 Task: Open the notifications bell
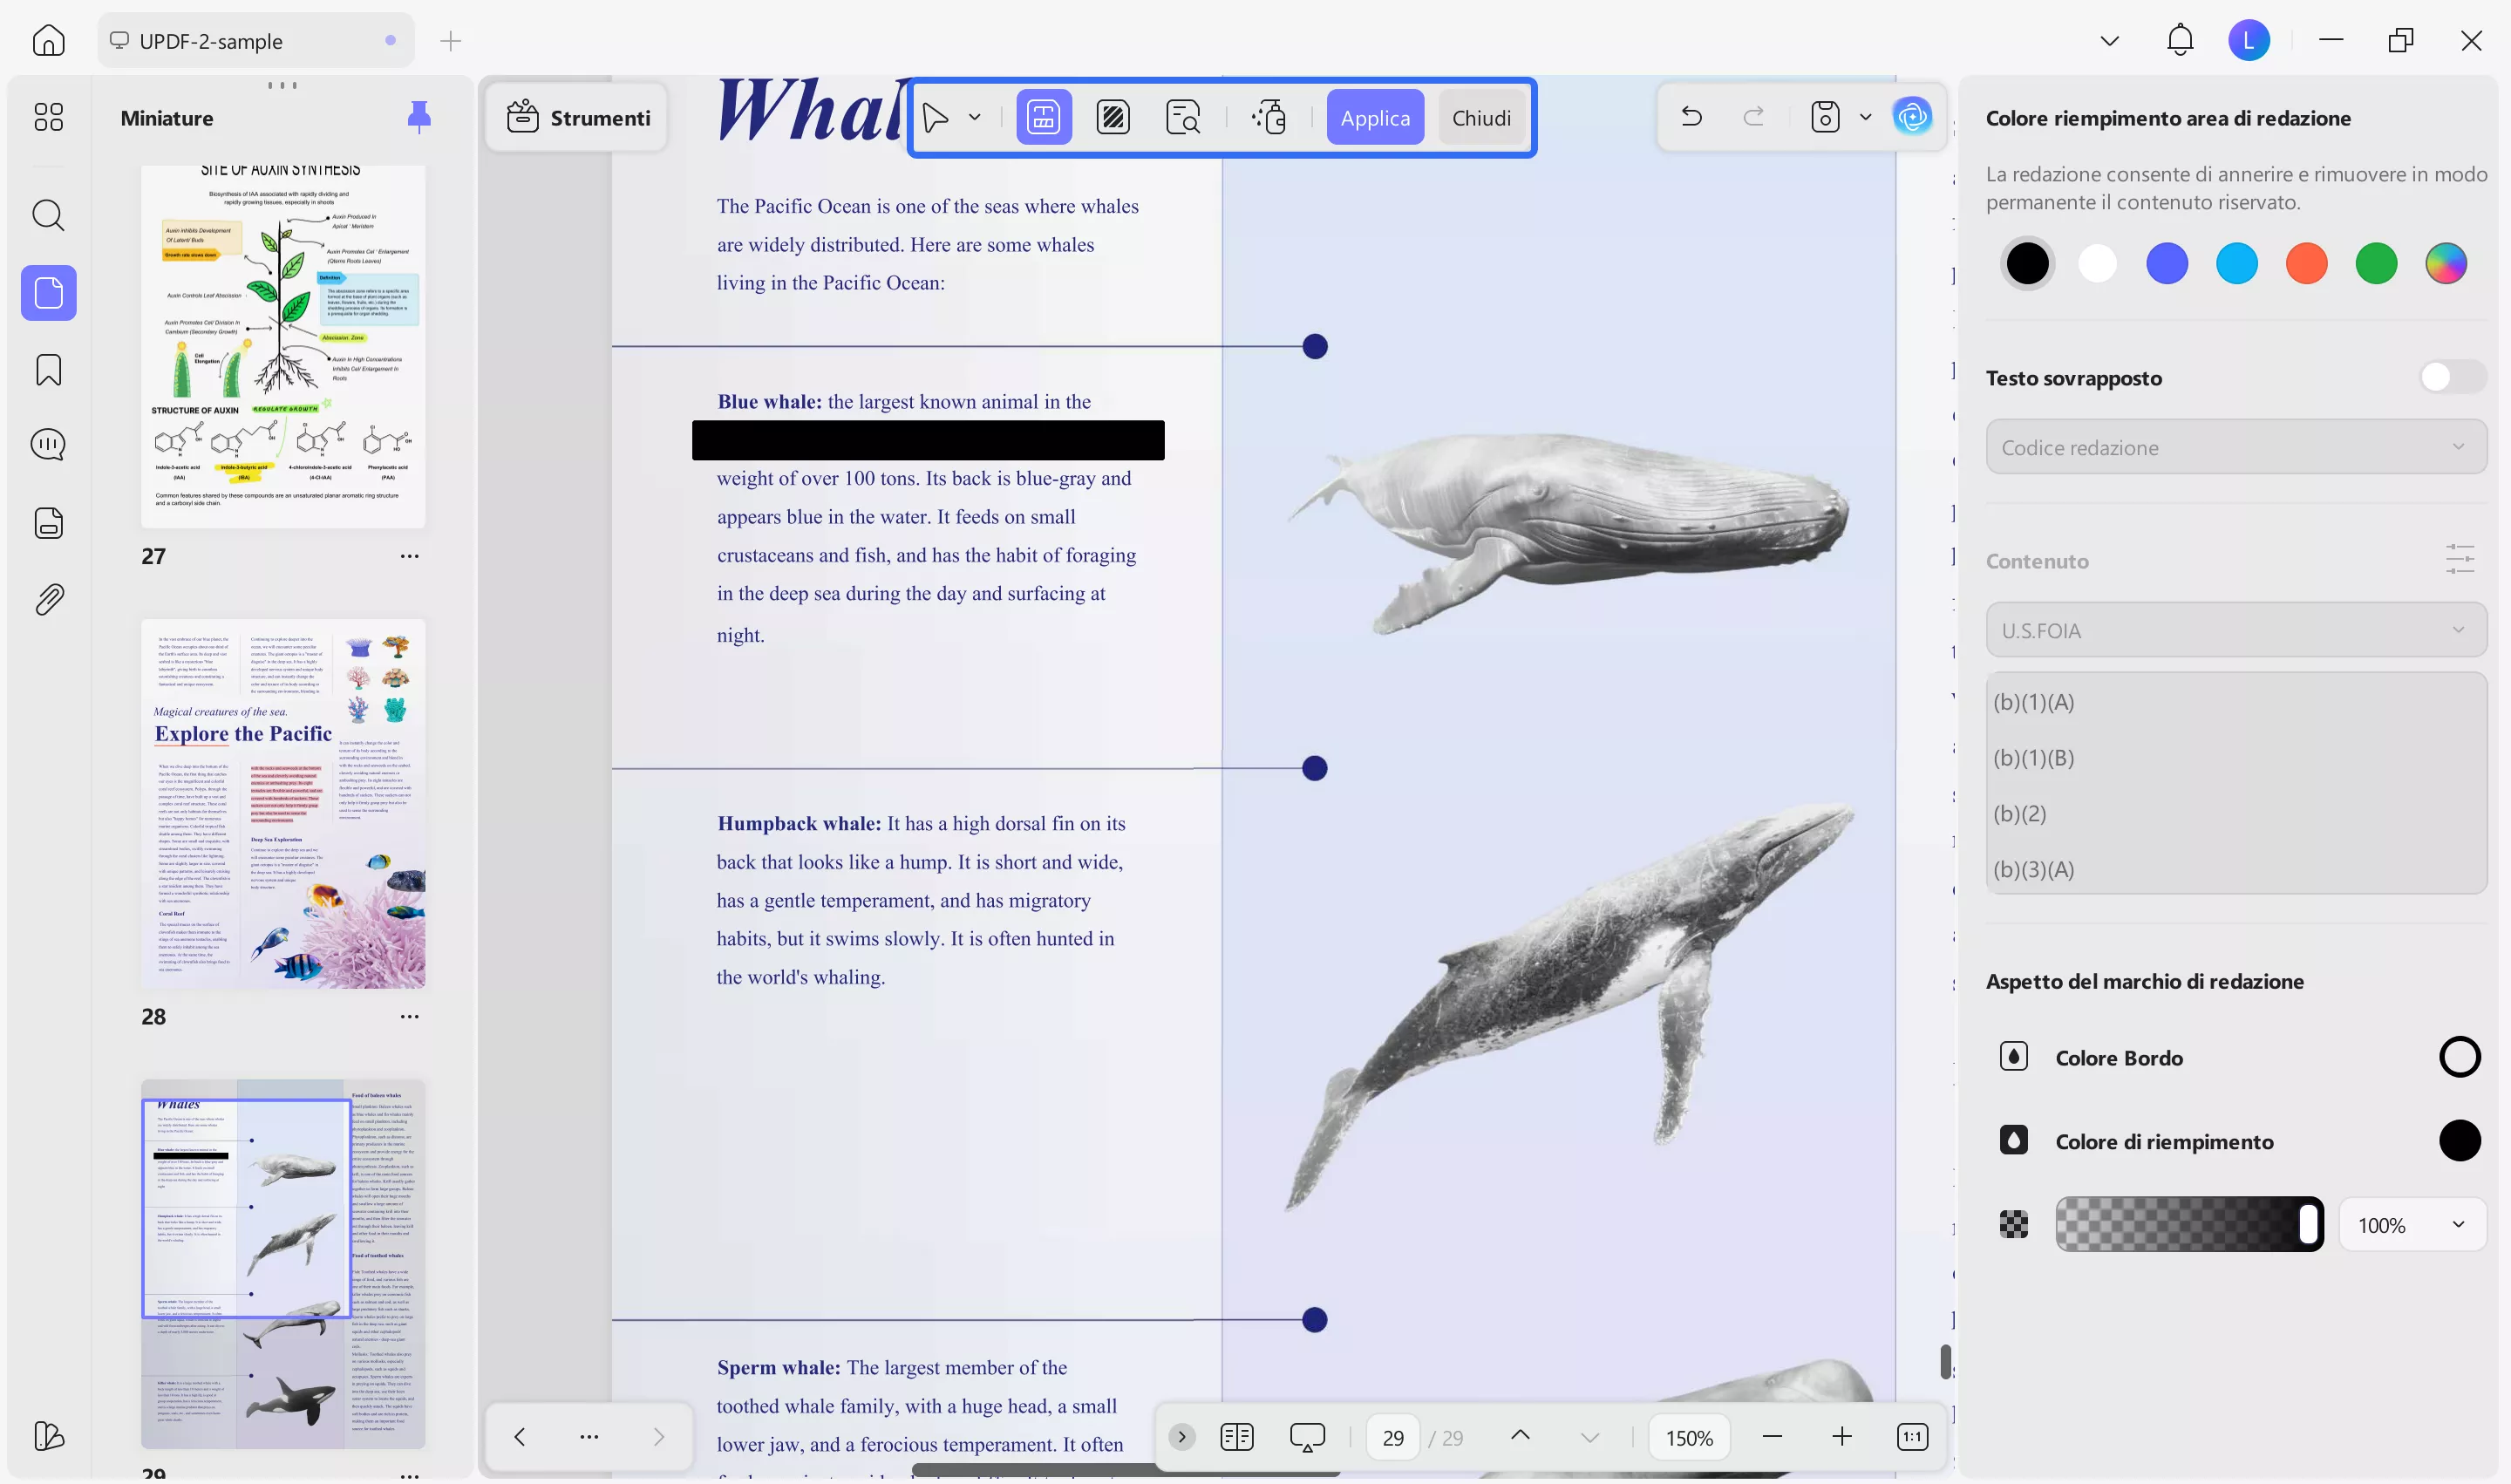2179,40
